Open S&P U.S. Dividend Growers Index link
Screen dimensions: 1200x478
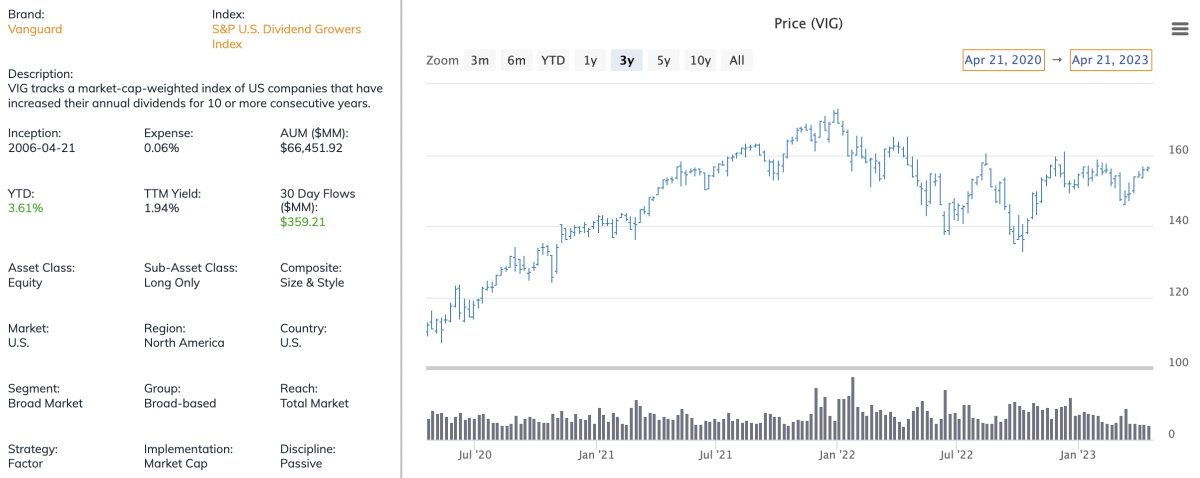pyautogui.click(x=280, y=36)
